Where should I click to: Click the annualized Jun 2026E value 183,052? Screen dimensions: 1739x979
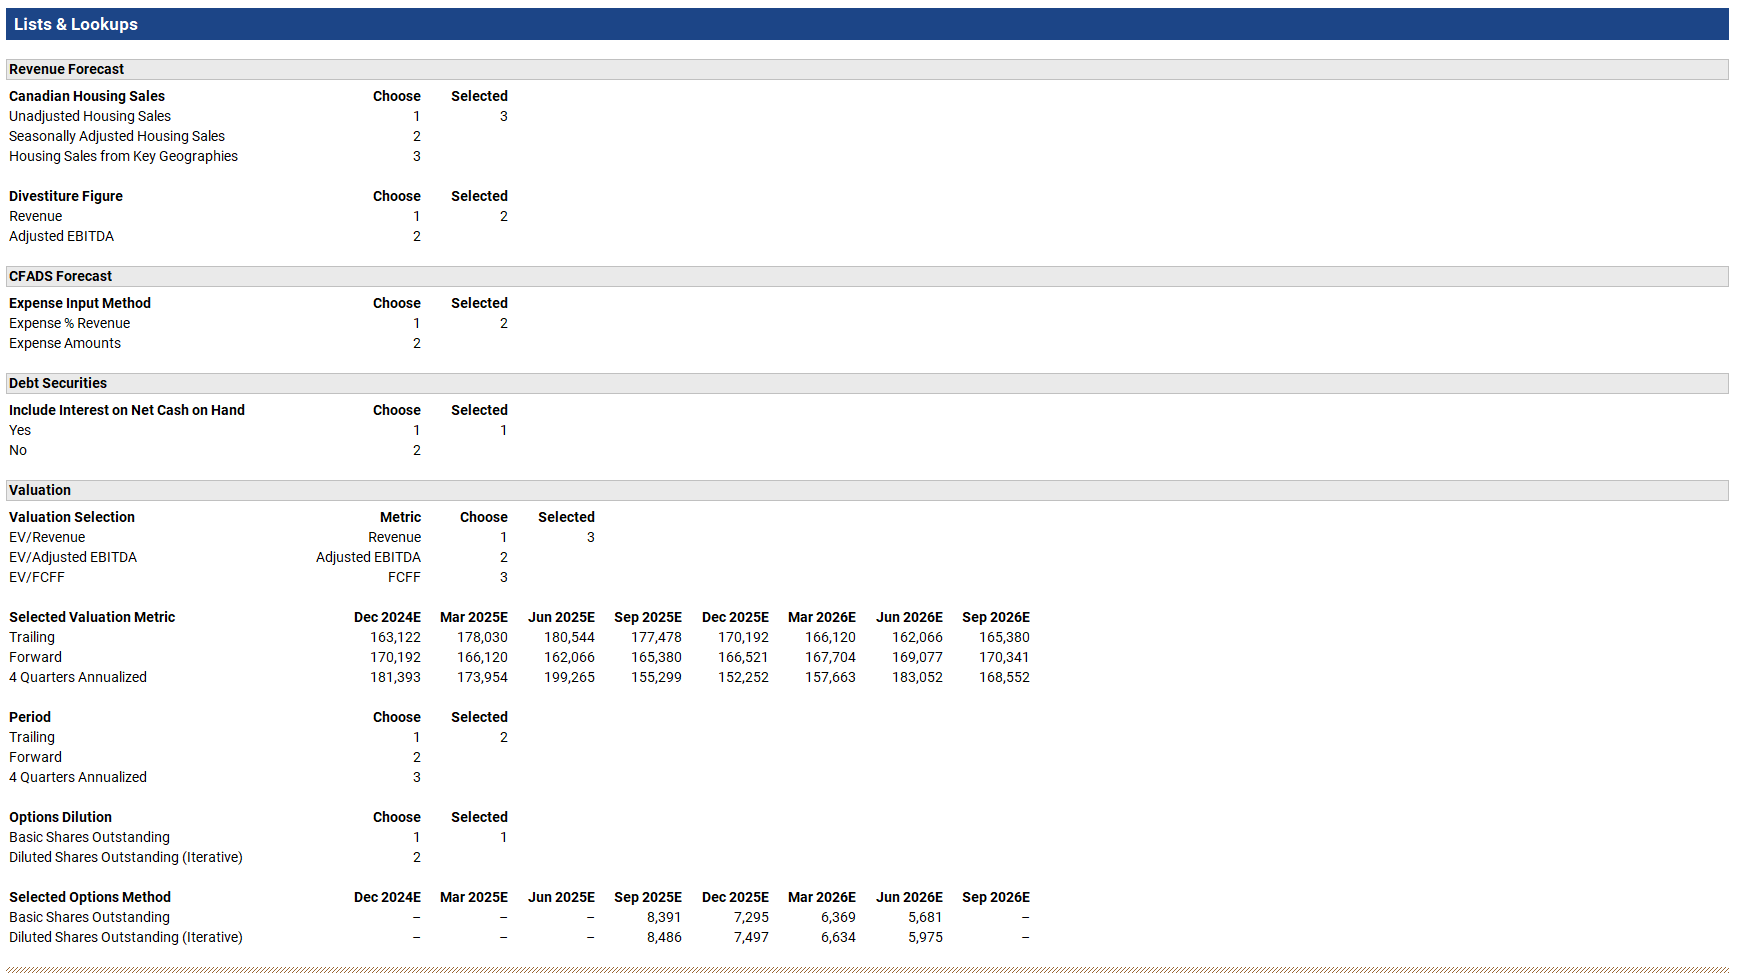pyautogui.click(x=918, y=677)
